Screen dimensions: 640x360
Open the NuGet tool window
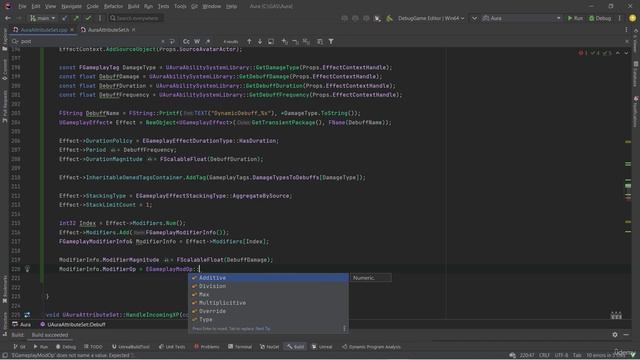269,347
